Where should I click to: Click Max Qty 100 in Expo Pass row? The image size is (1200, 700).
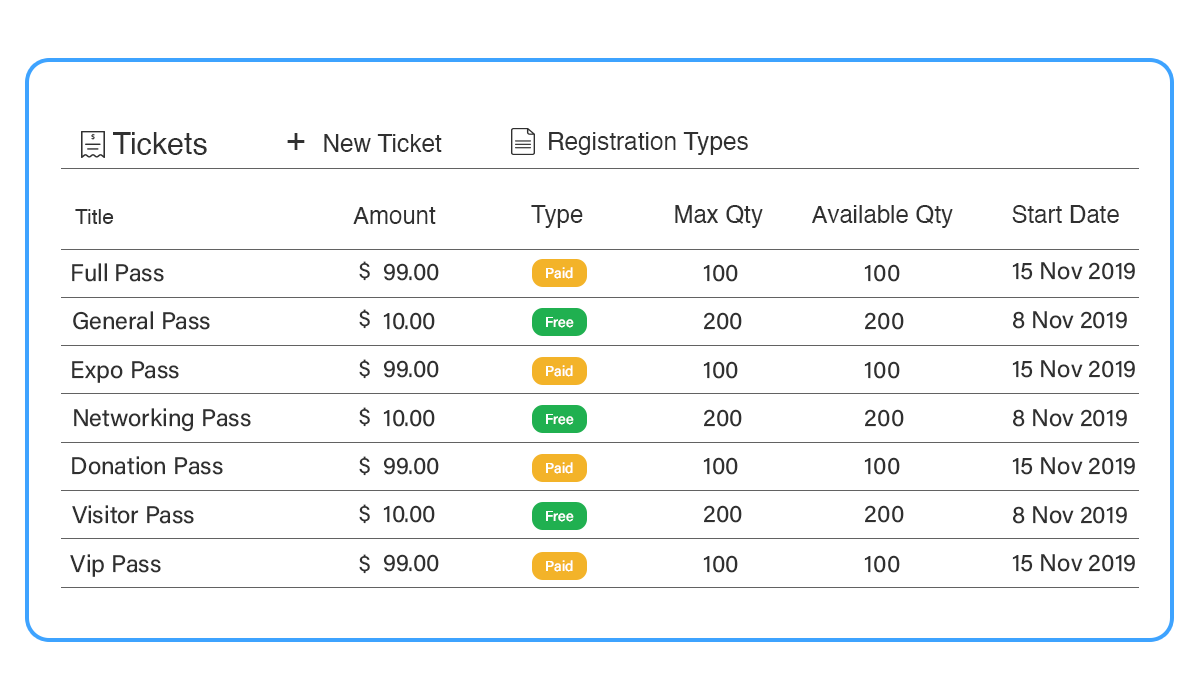pos(721,370)
